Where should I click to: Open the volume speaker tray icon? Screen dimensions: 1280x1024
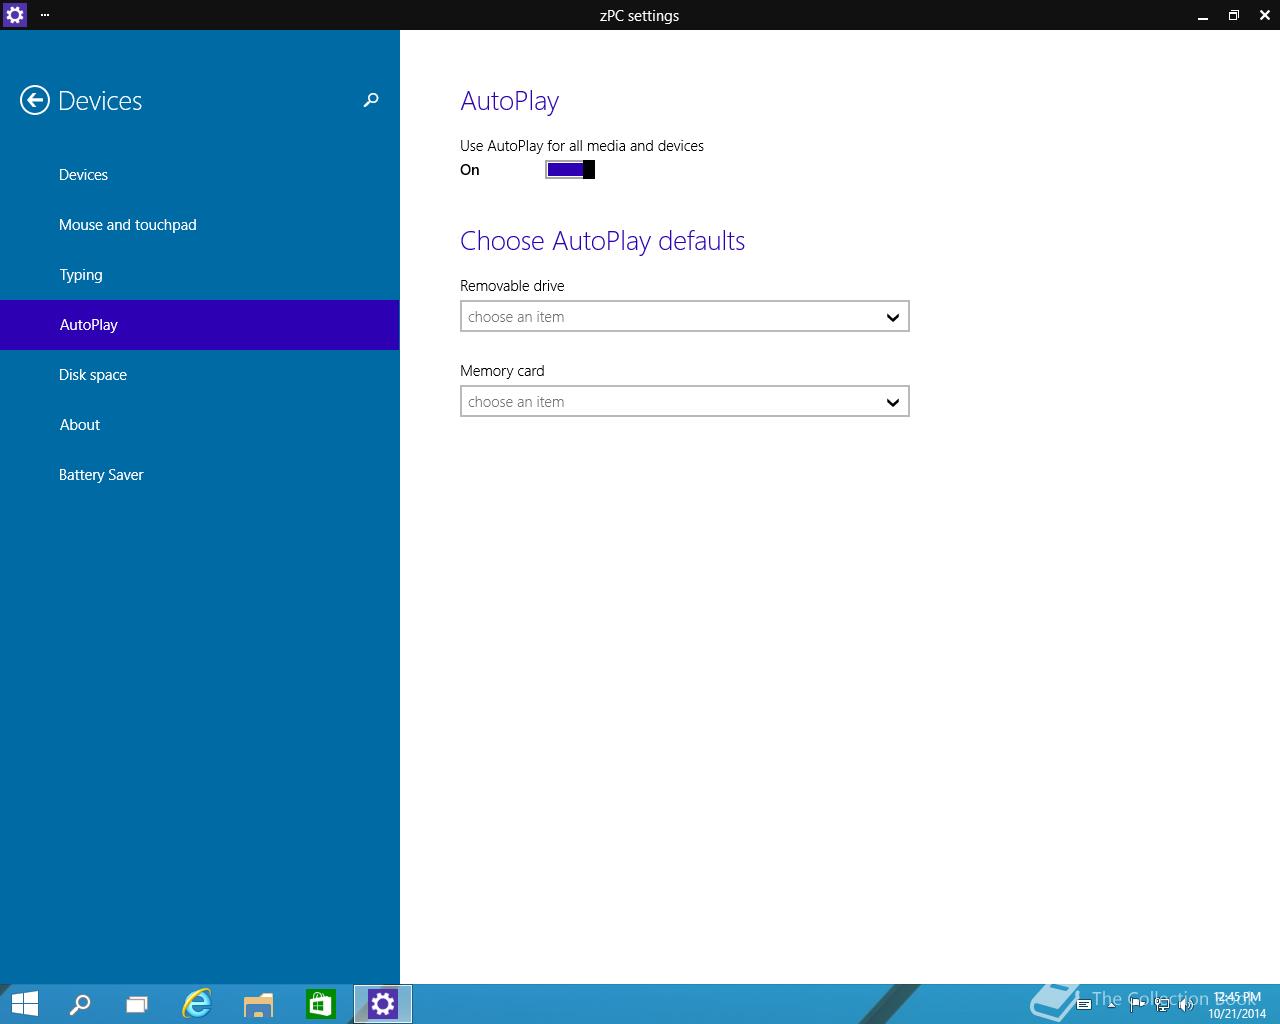tap(1187, 1005)
